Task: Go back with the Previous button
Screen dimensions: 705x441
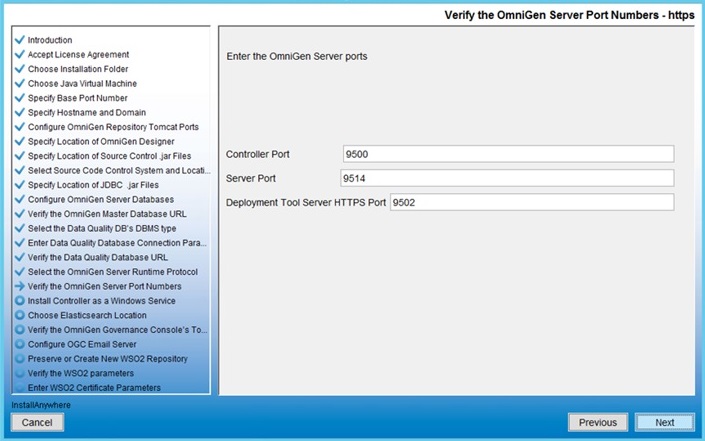Action: point(598,422)
